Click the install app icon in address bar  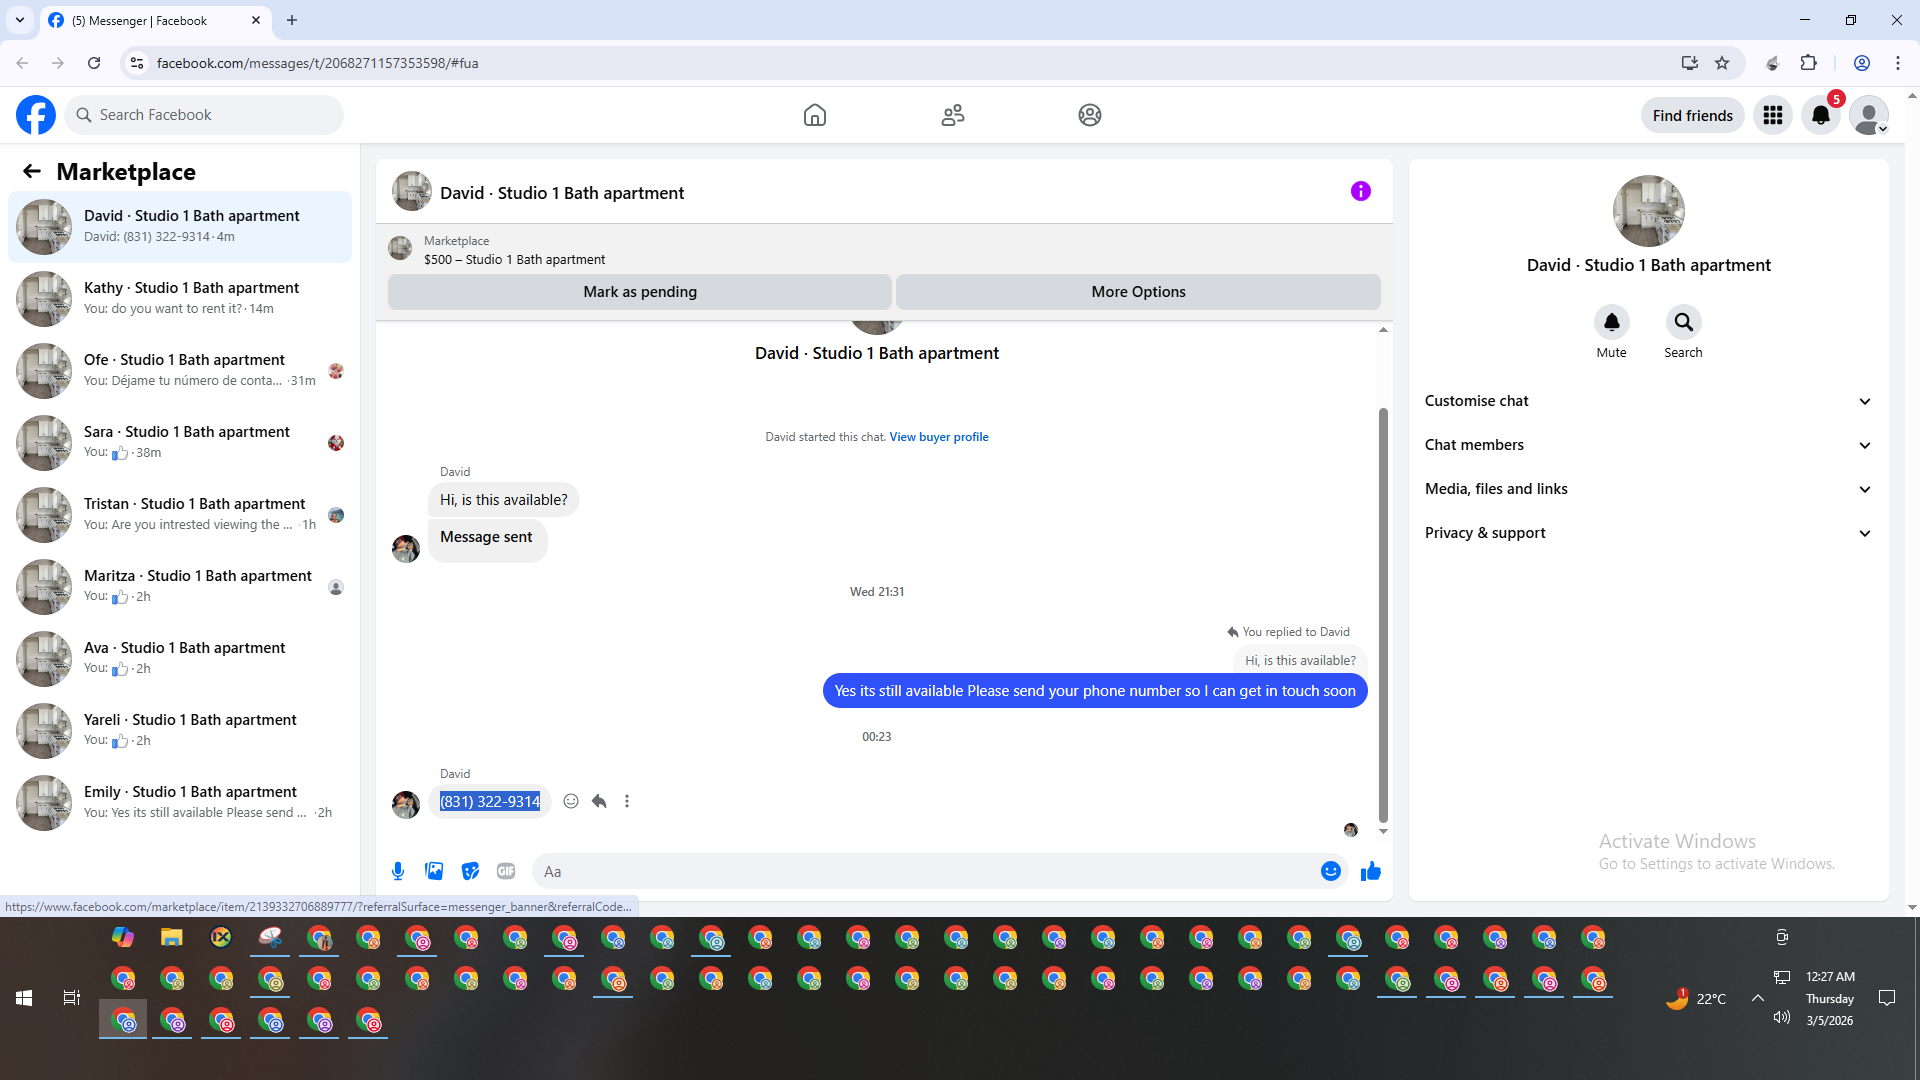point(1689,63)
